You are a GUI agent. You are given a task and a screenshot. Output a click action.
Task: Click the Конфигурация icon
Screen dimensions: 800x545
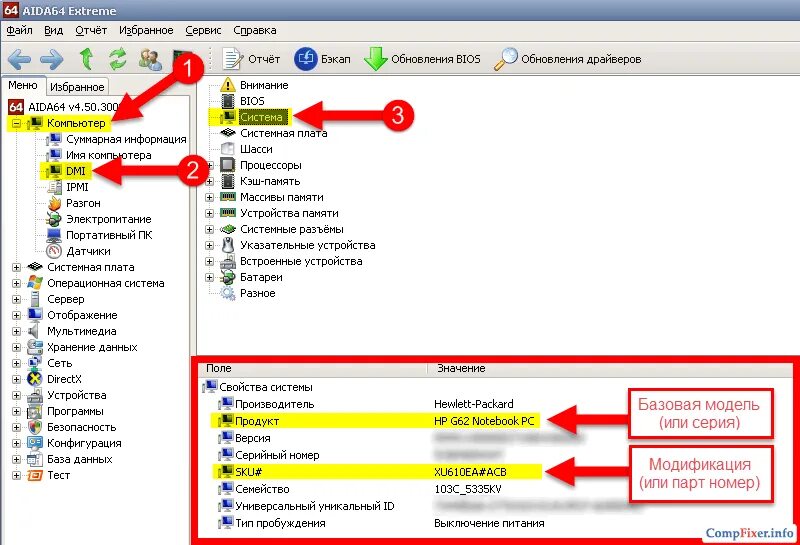(x=35, y=443)
